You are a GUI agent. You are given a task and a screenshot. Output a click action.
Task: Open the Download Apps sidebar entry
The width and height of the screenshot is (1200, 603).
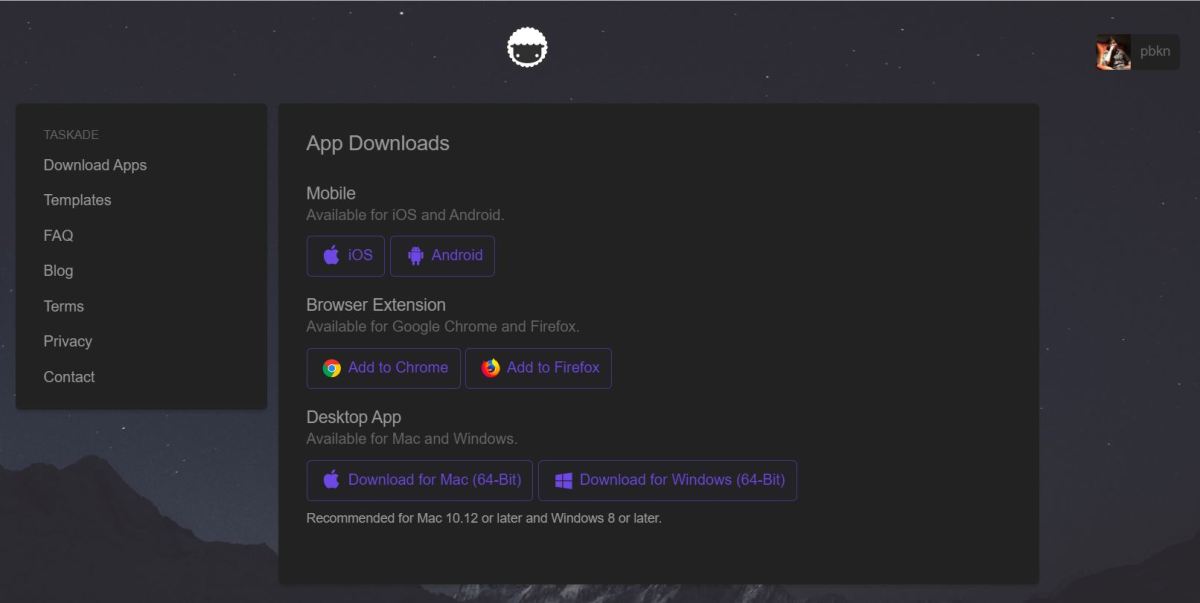[95, 164]
